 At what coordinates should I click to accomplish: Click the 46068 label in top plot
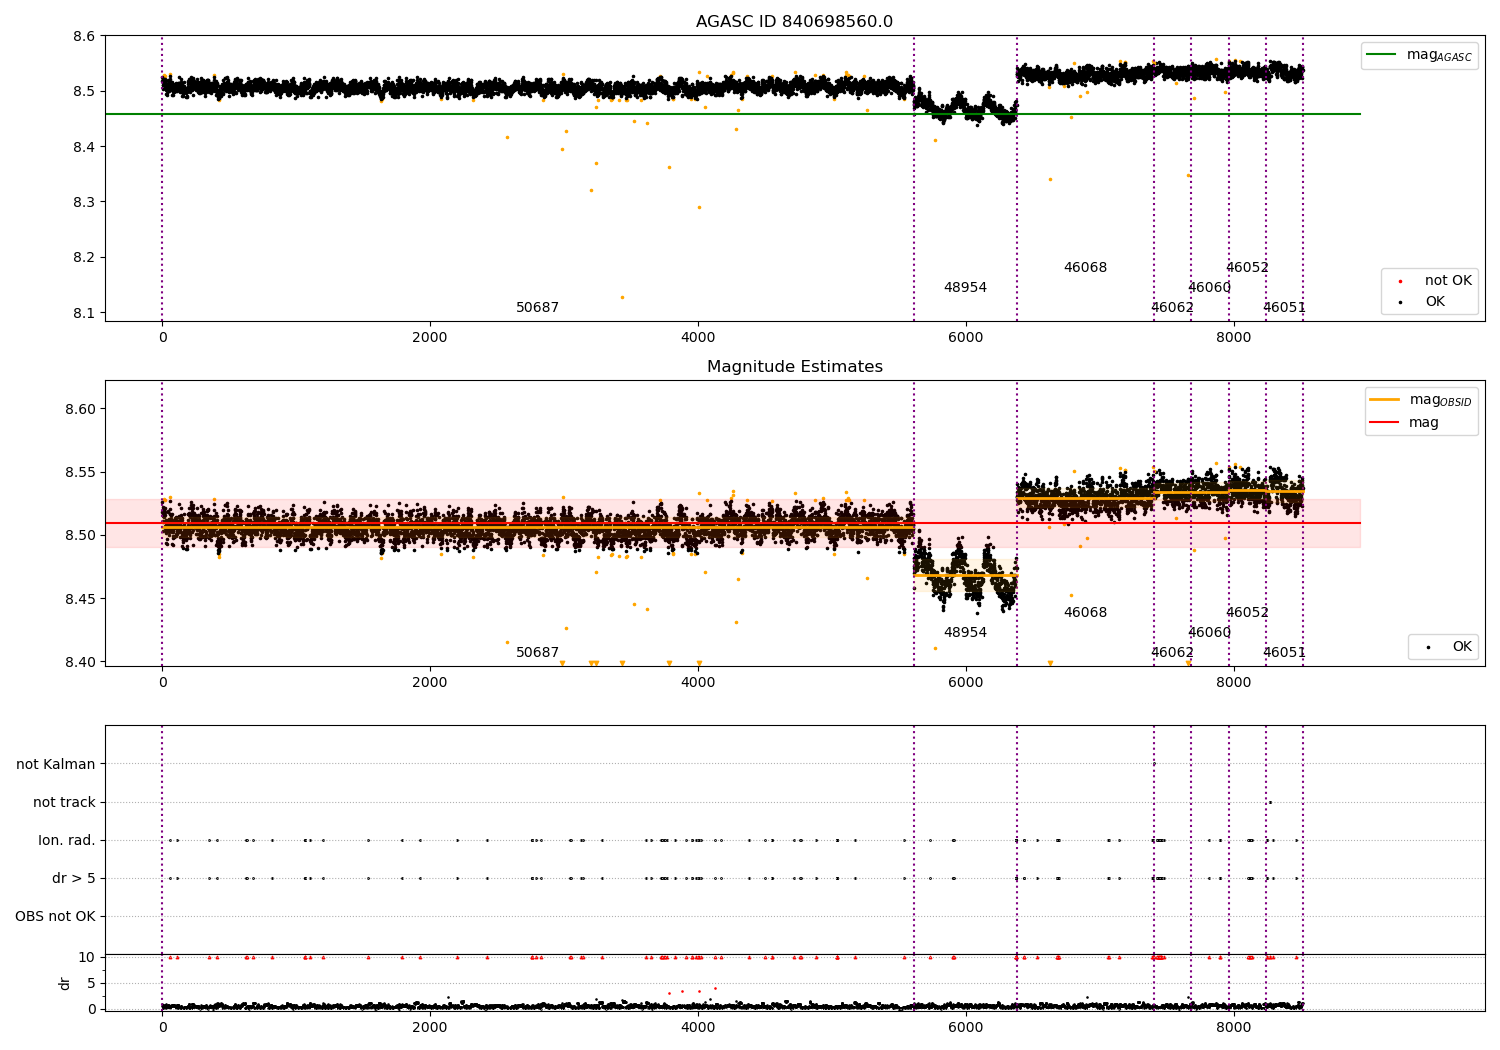pos(1085,268)
